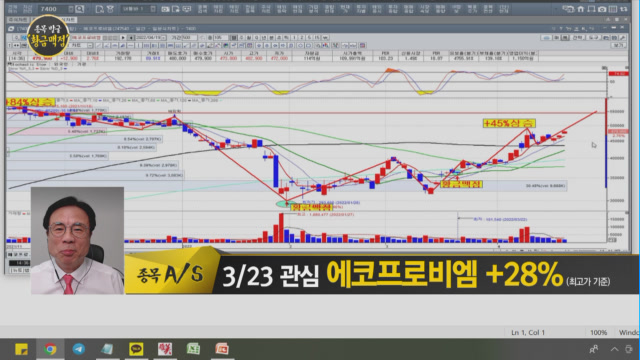
Task: Click the magnifier search icon beside 7400
Action: tap(80, 9)
